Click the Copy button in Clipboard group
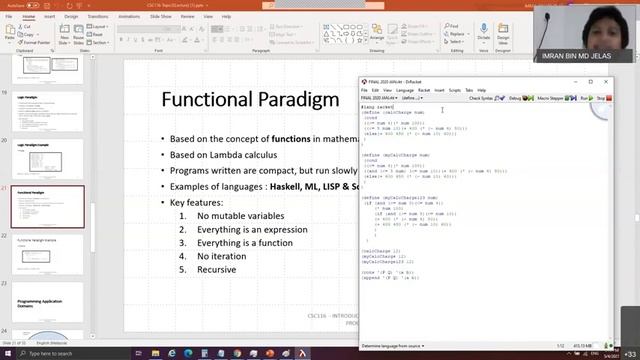Image resolution: width=640 pixels, height=360 pixels. (x=27, y=35)
